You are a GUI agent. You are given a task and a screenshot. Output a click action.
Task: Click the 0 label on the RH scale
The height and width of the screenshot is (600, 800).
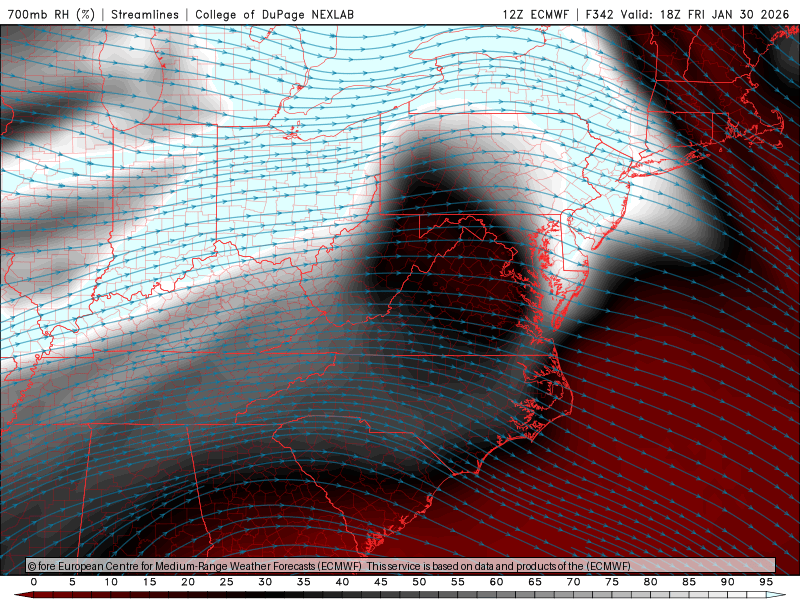(34, 582)
